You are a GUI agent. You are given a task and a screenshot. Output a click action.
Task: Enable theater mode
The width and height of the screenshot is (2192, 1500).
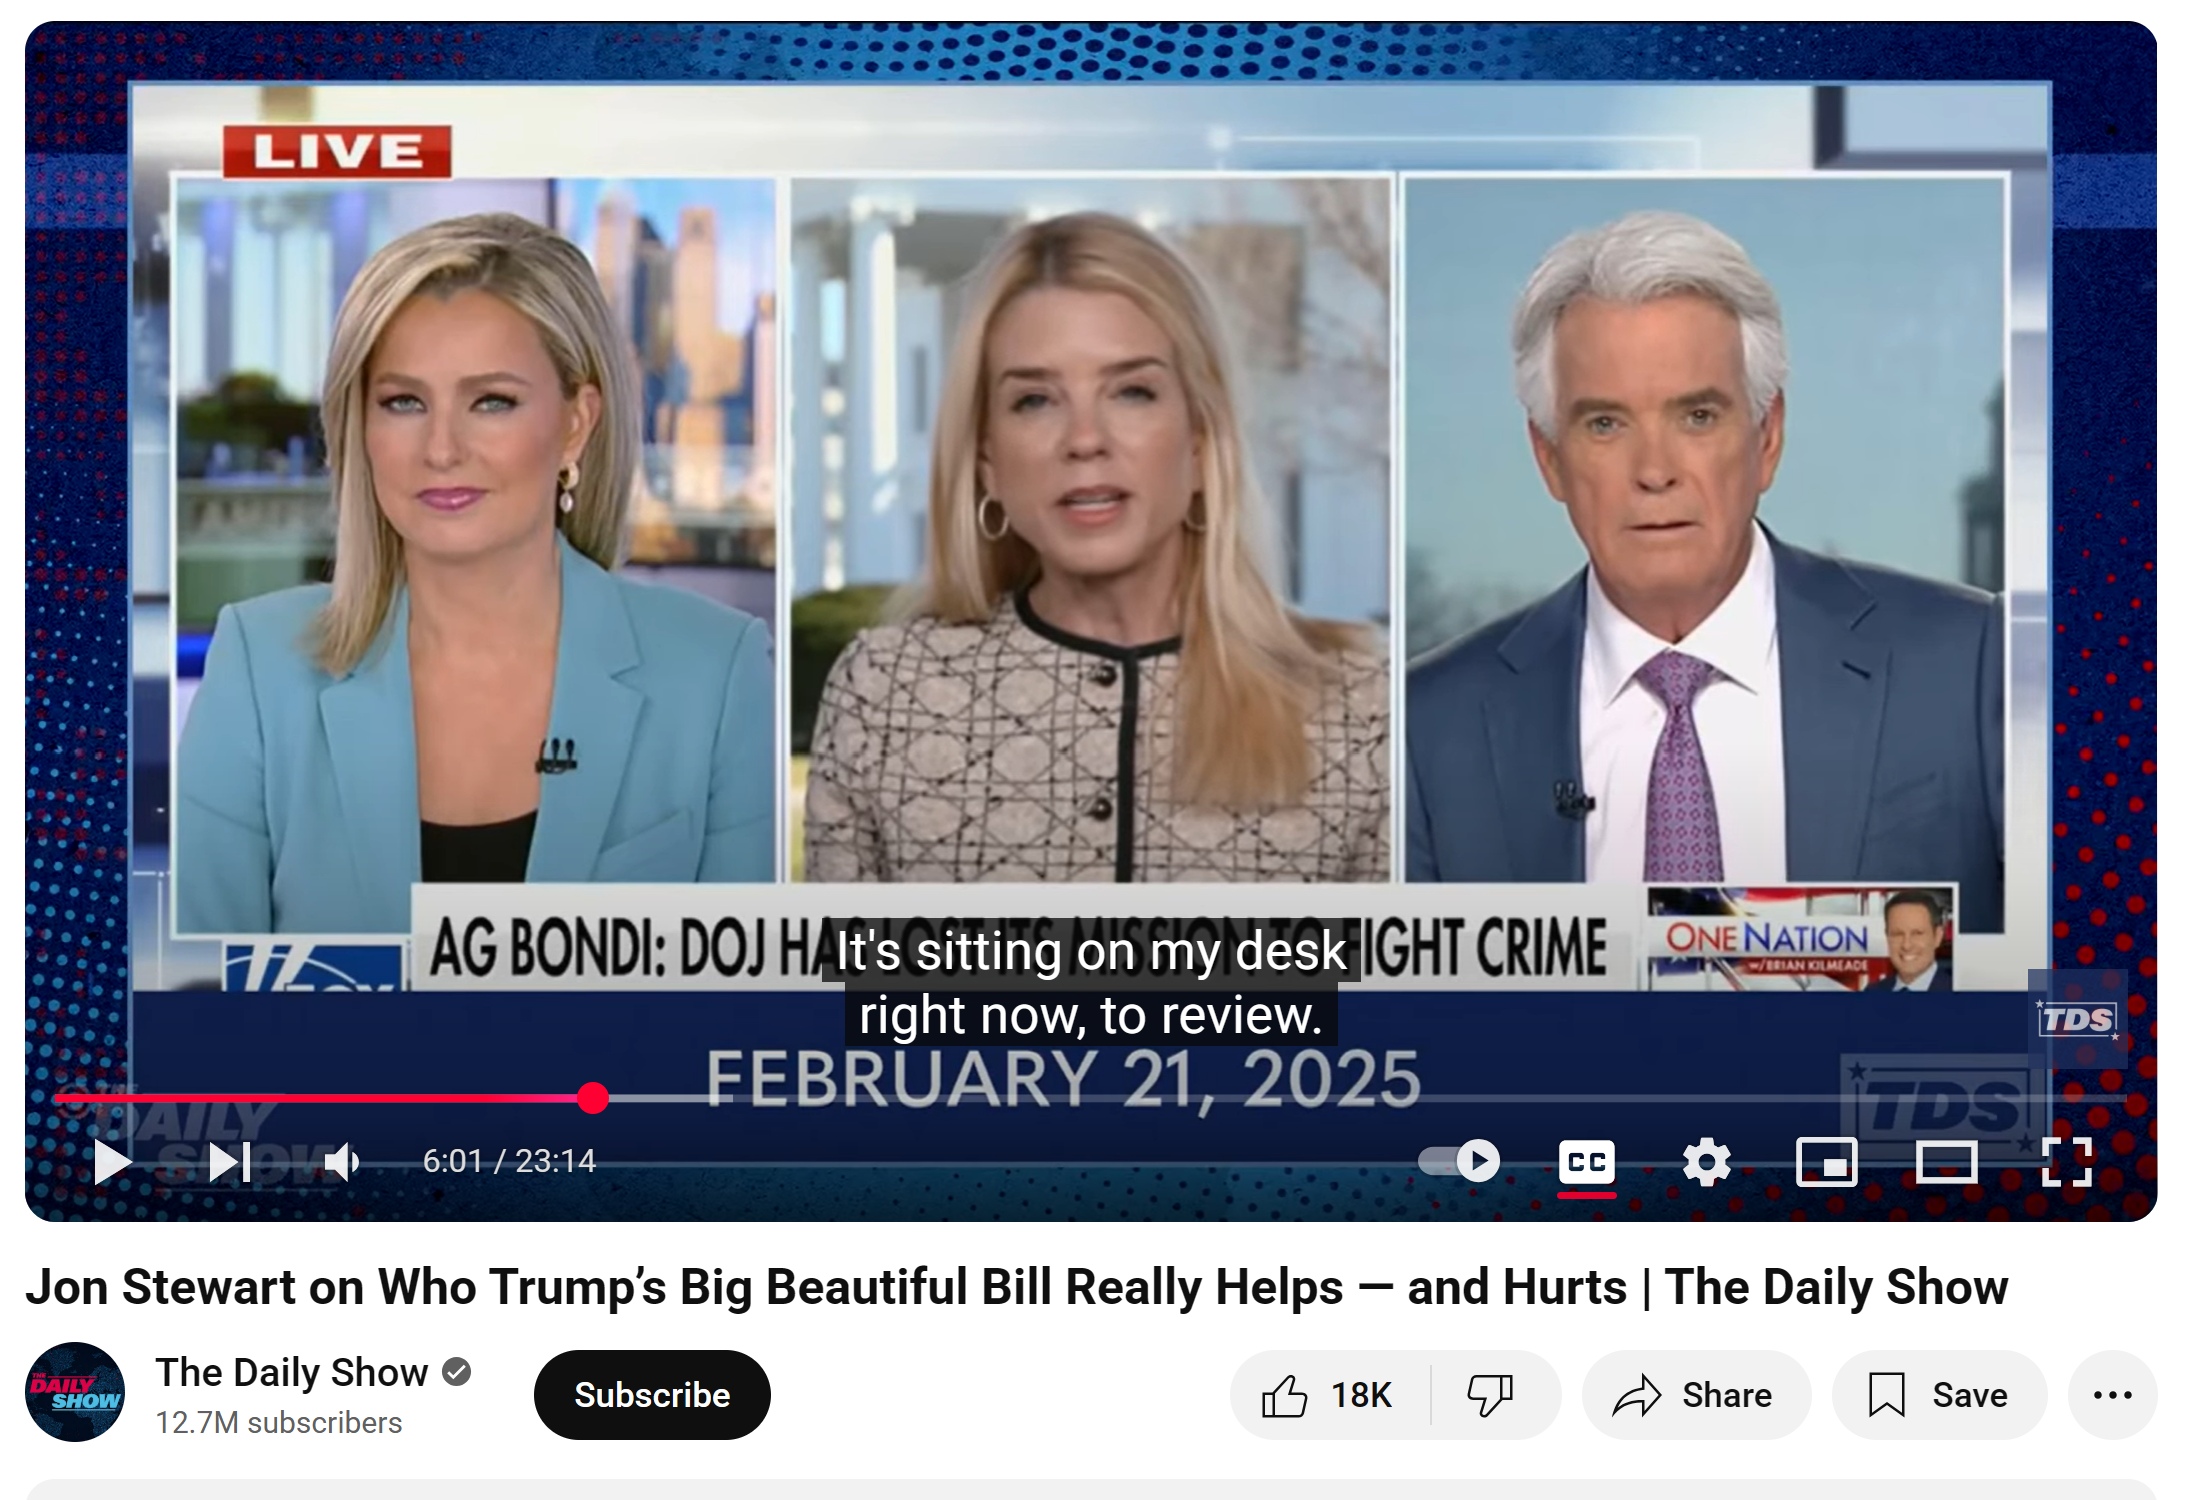pos(1946,1162)
